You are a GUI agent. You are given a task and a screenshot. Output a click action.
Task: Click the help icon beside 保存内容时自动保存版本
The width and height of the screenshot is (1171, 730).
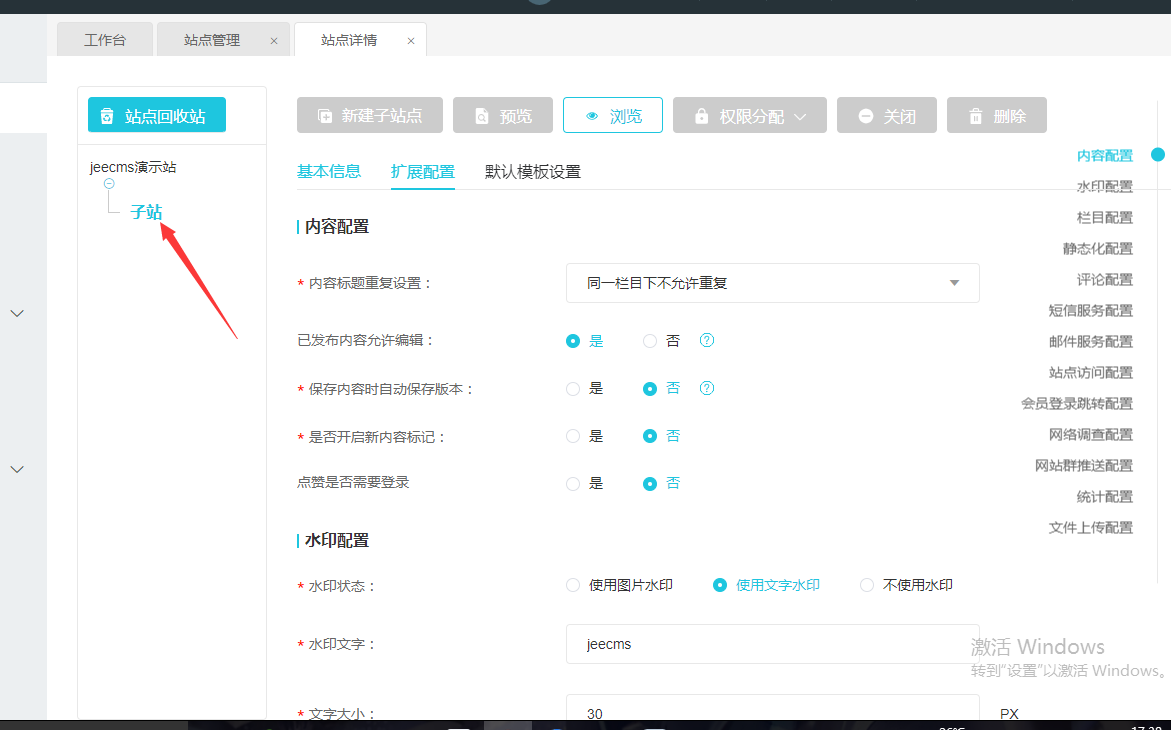[707, 388]
